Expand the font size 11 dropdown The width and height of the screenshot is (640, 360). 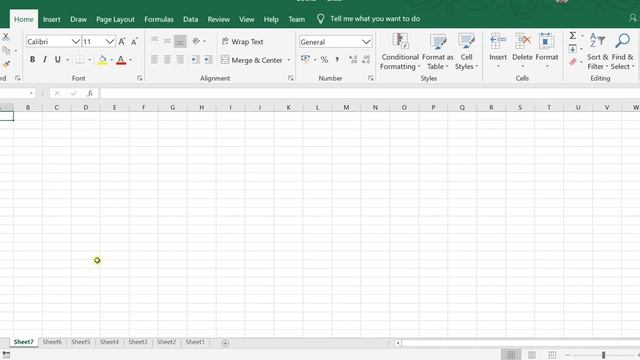[x=109, y=42]
